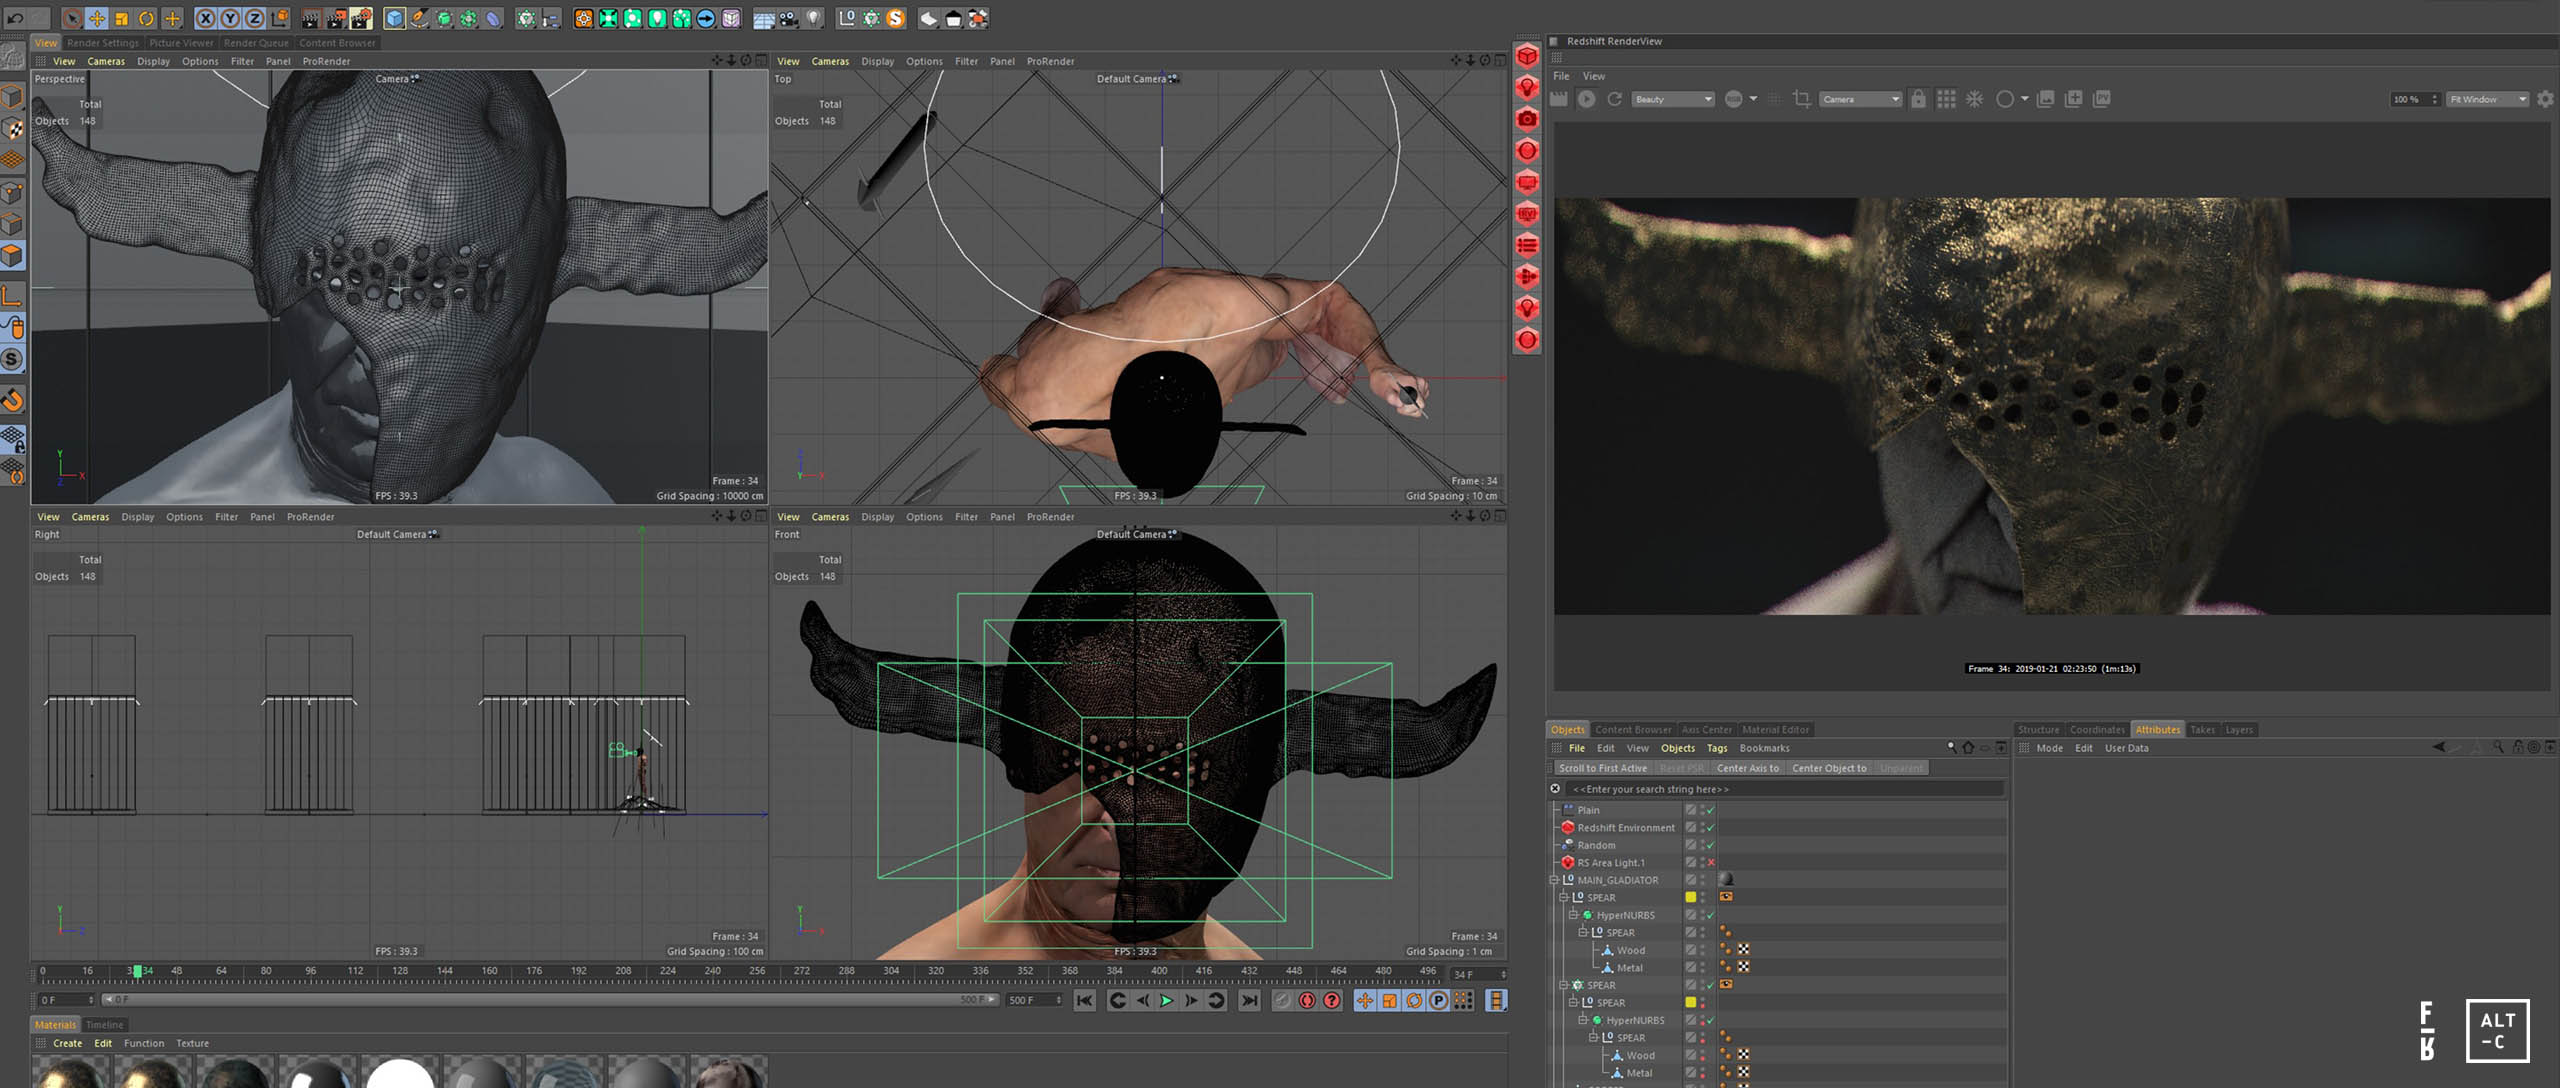Toggle Y axis lock
The width and height of the screenshot is (2560, 1088).
[x=230, y=18]
